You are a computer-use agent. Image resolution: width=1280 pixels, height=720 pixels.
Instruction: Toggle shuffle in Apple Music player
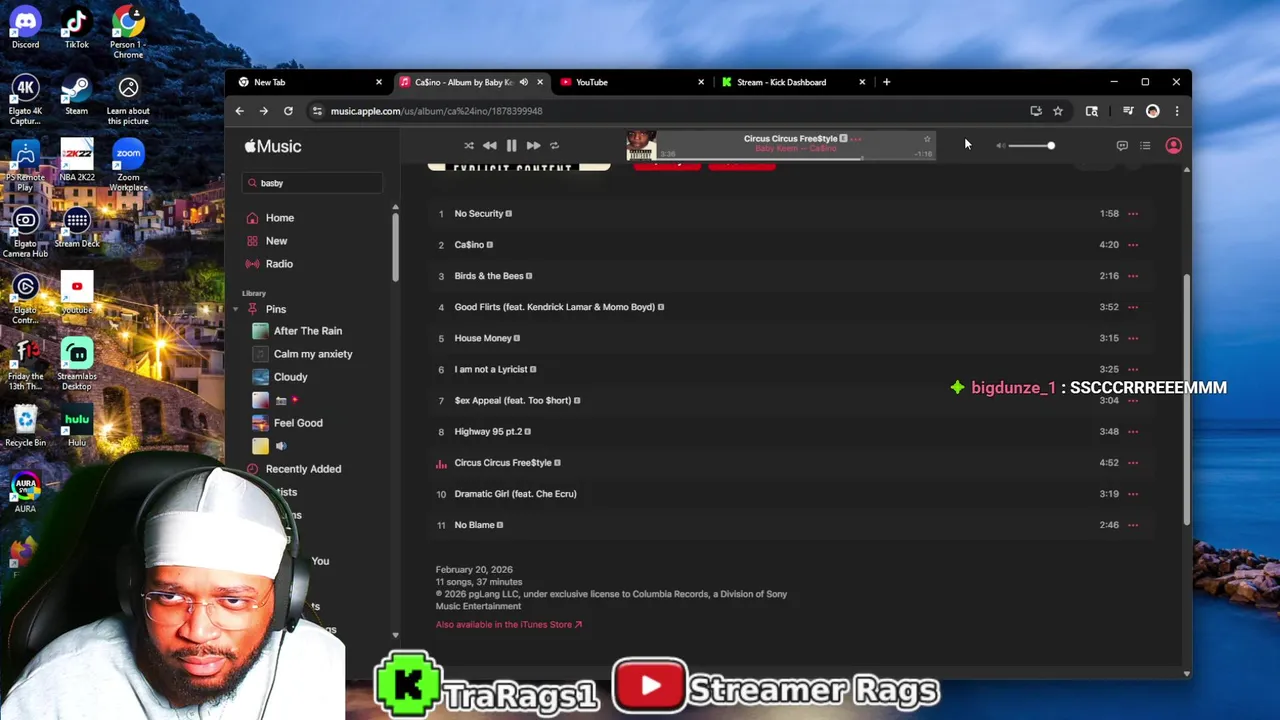coord(468,145)
